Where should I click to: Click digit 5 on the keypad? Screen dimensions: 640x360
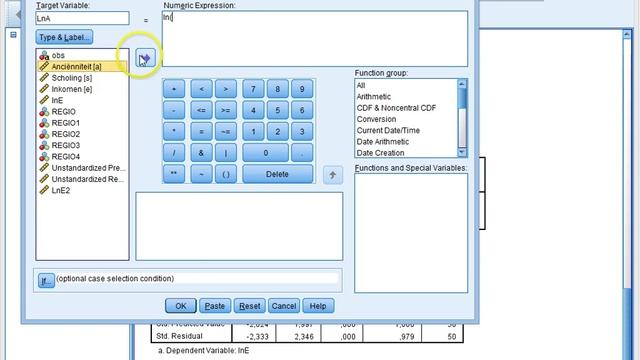(278, 110)
